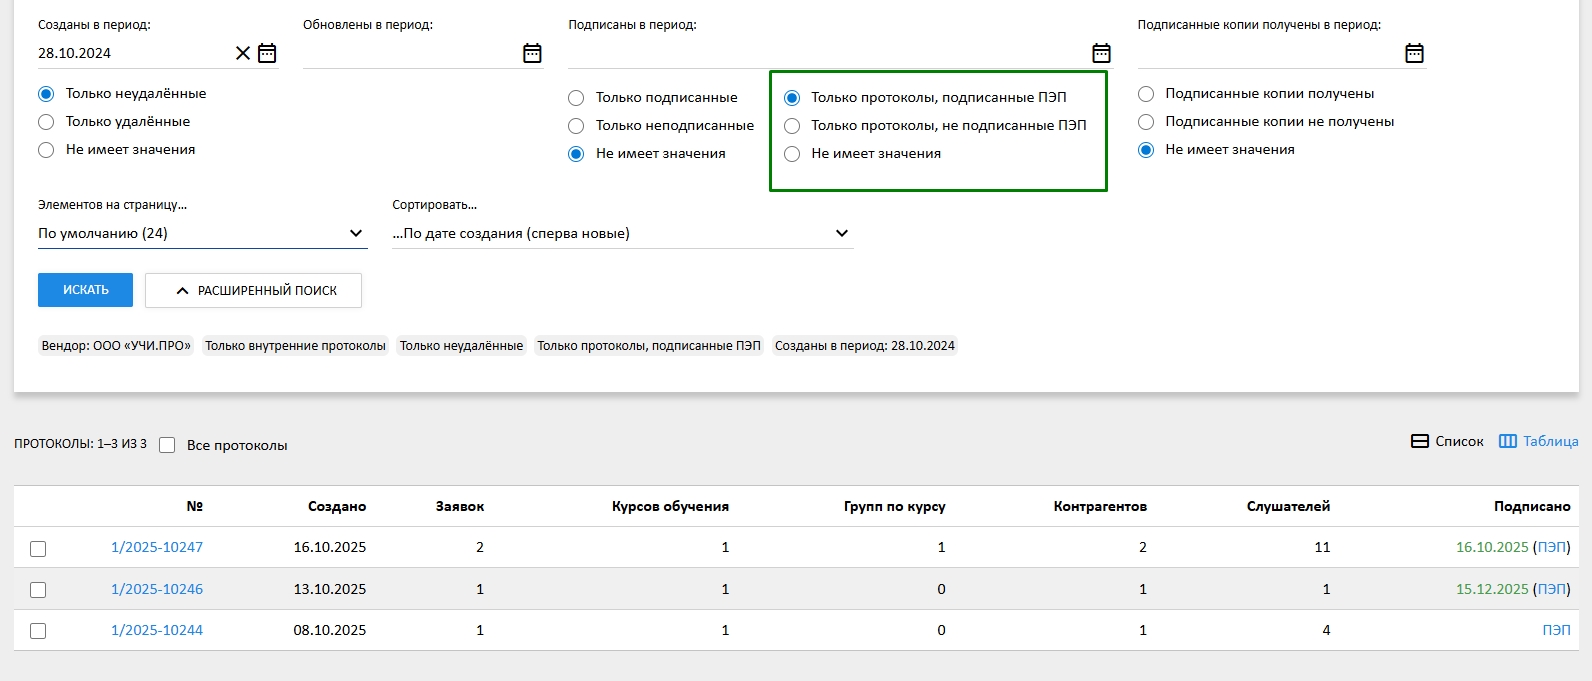
Task: Open calendar for updated period
Action: (x=532, y=53)
